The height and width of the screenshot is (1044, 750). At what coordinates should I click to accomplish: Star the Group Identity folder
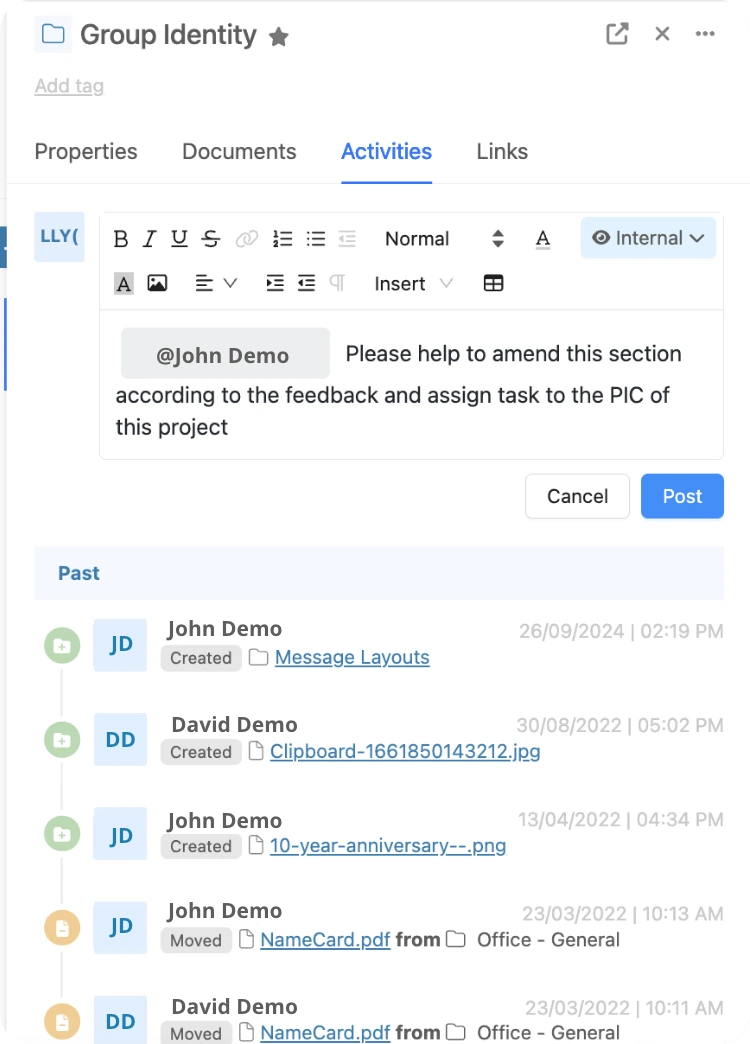pos(278,36)
